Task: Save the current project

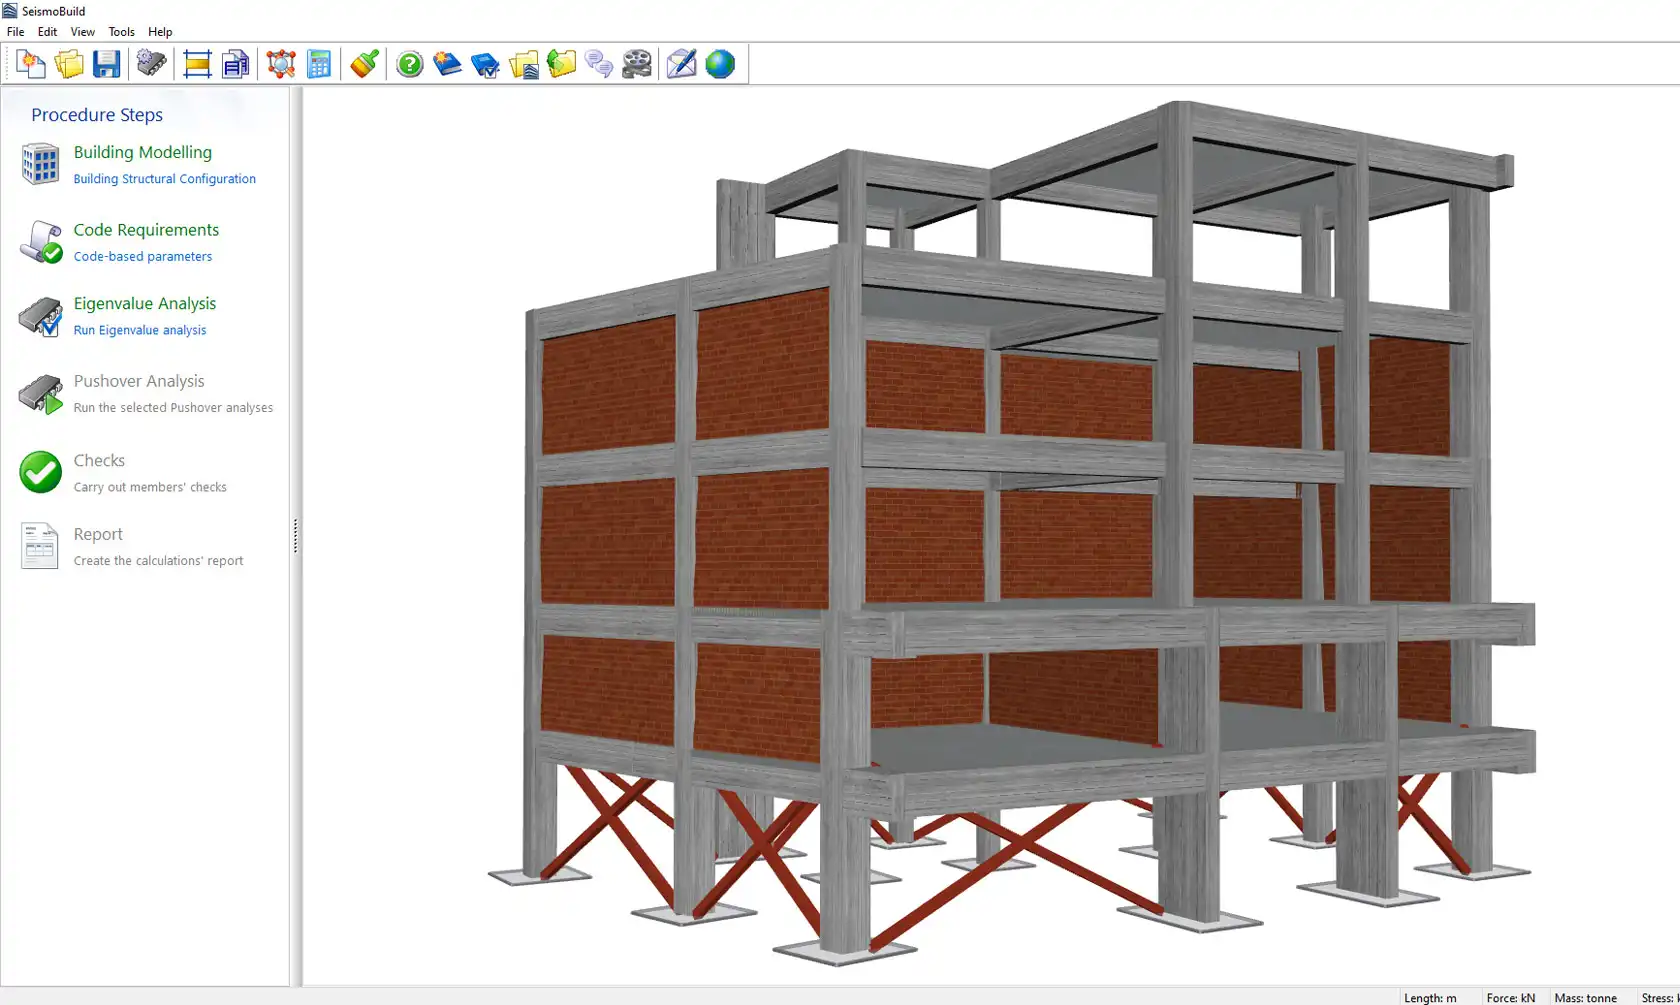Action: (106, 63)
